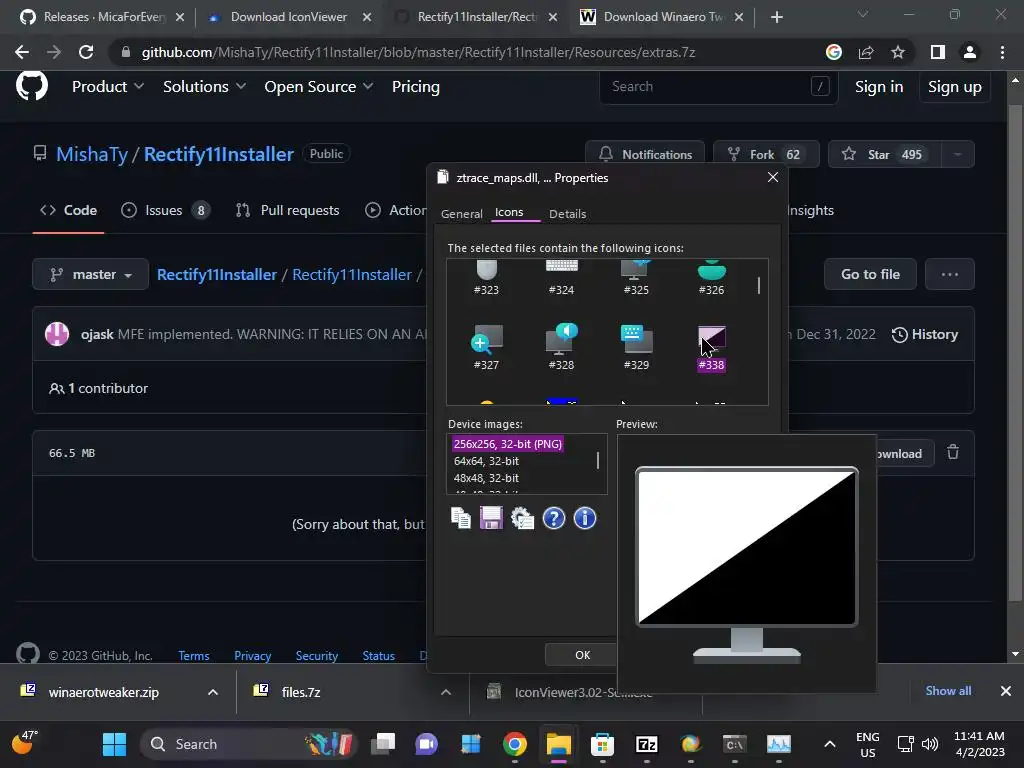This screenshot has width=1024, height=768.
Task: Open 7-Zip from the taskbar
Action: (x=647, y=744)
